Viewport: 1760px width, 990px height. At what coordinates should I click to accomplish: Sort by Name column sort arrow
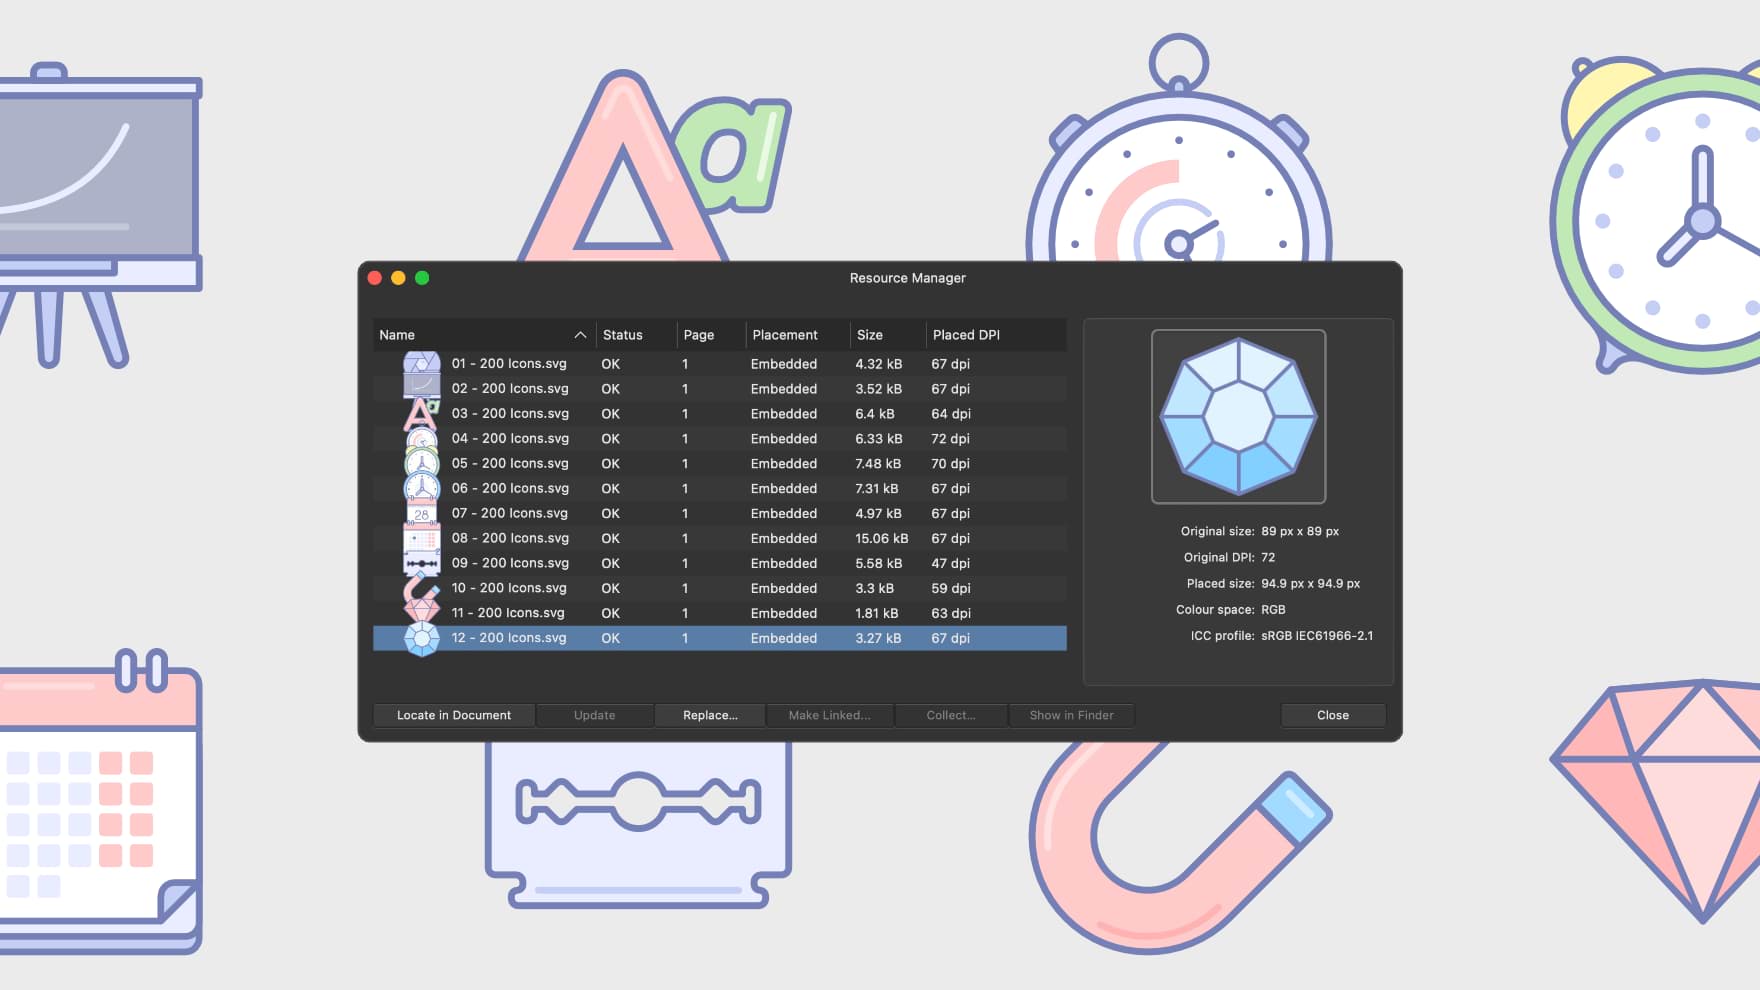580,335
